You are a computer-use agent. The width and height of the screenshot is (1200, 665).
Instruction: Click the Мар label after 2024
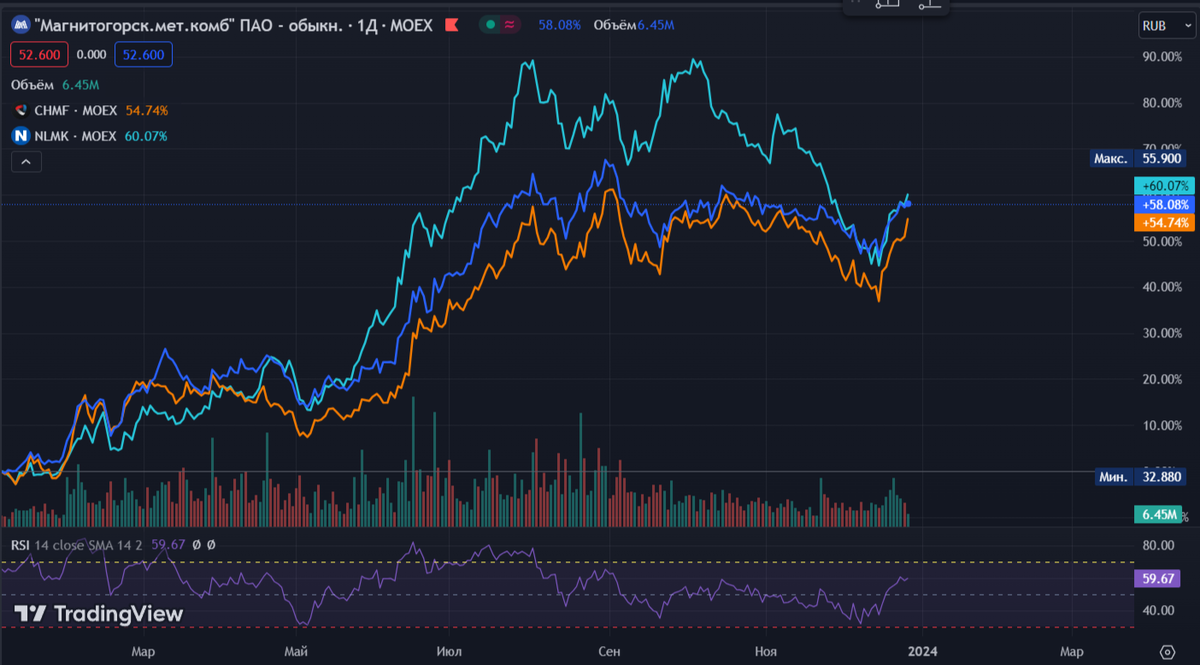pyautogui.click(x=1071, y=651)
